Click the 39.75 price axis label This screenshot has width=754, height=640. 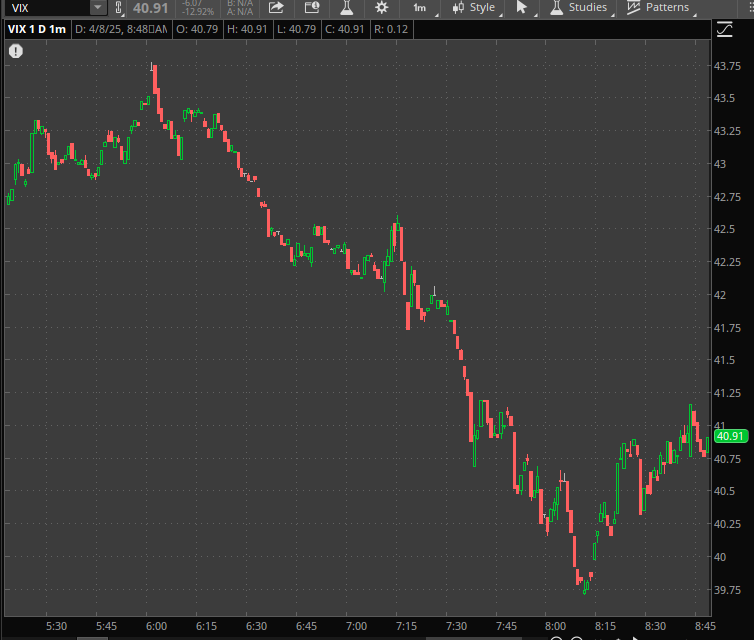[727, 590]
